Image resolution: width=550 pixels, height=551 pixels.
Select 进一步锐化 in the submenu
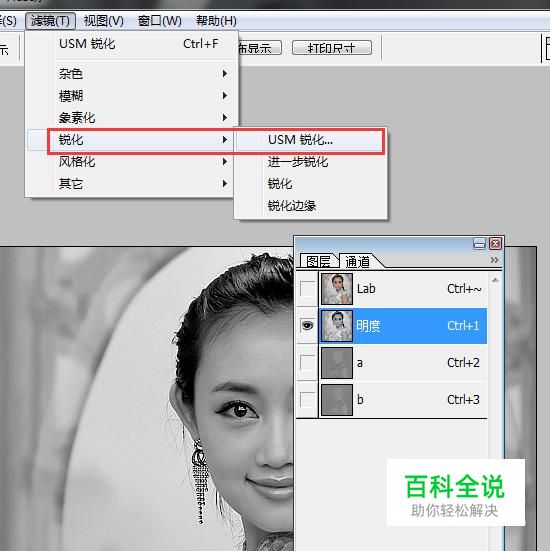tap(311, 162)
